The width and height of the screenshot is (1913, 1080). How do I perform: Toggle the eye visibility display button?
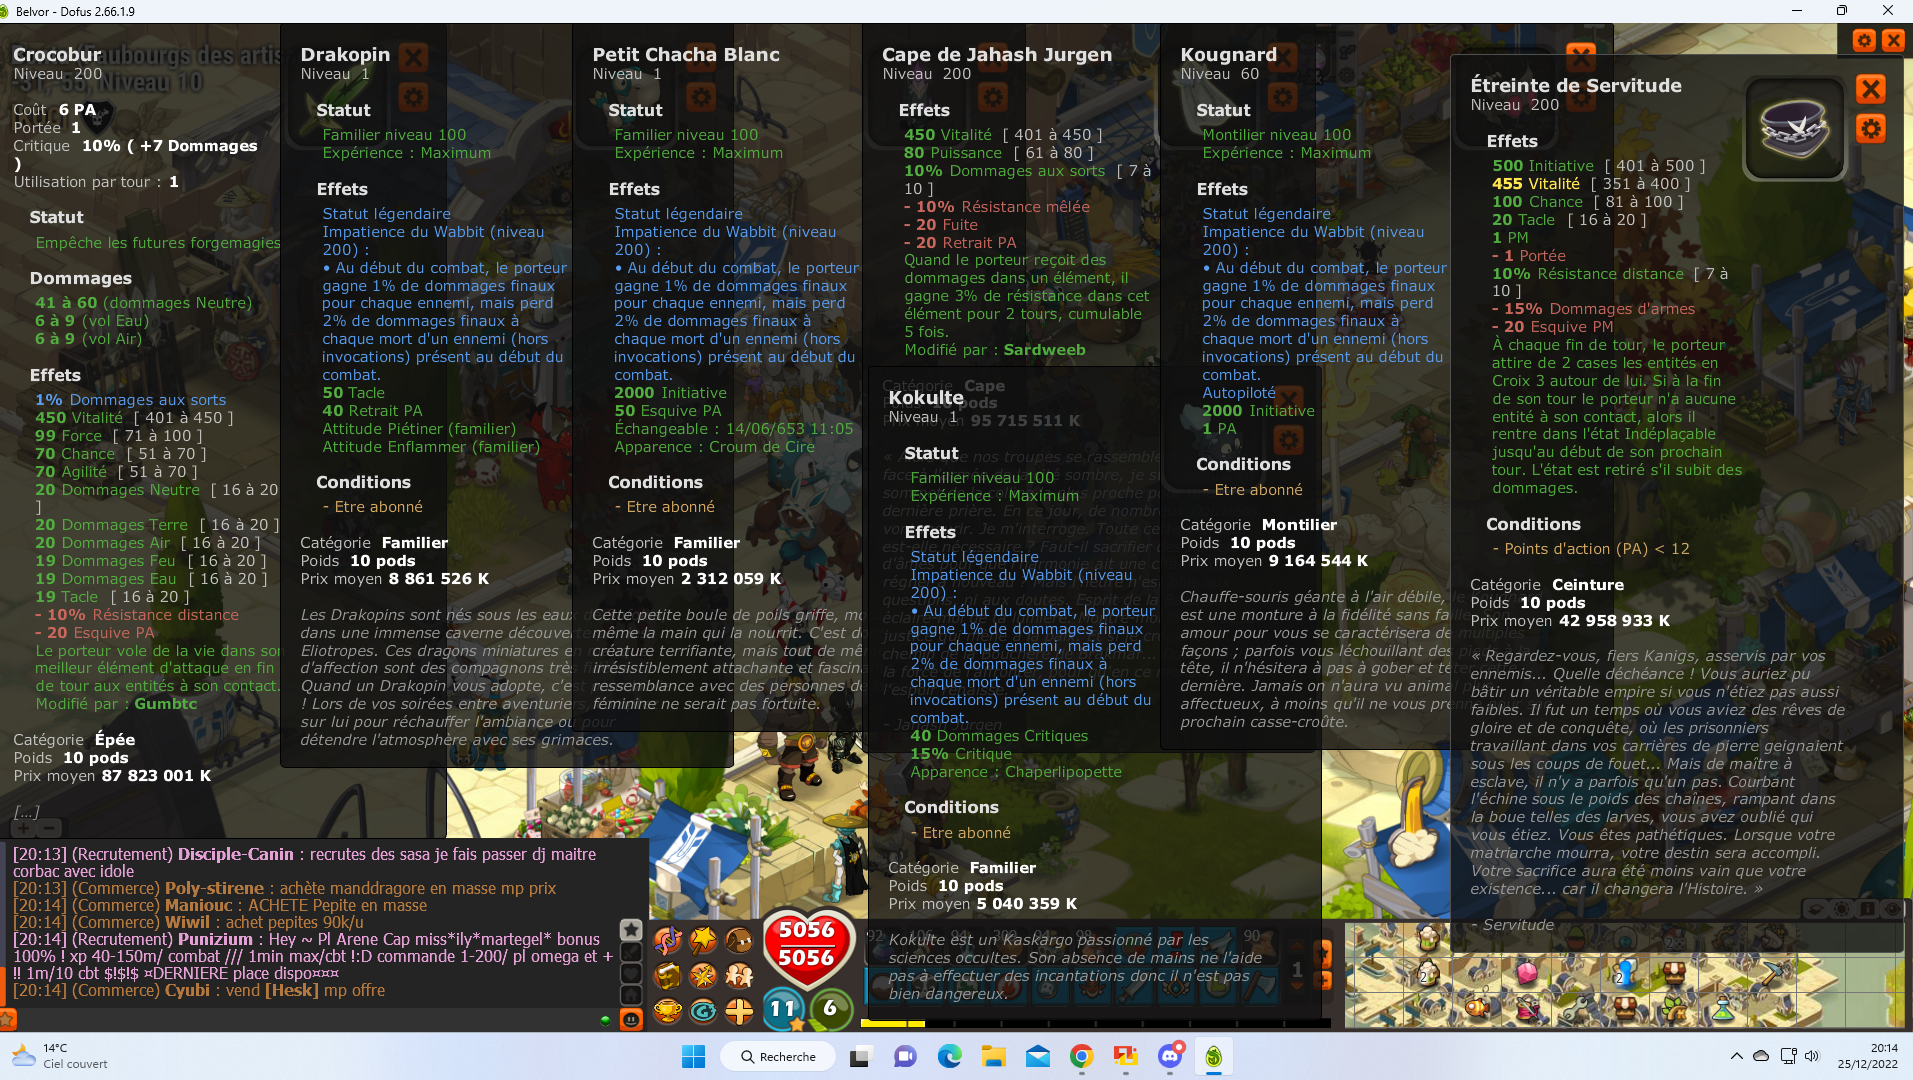[1893, 909]
